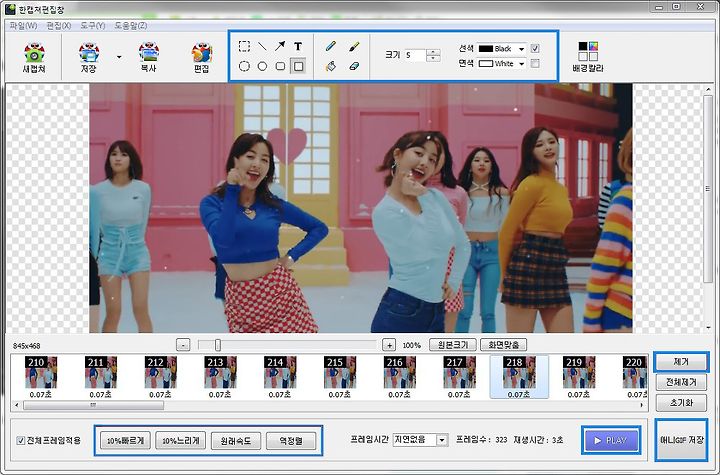Click the 원래속도 original speed button
The image size is (720, 475).
[x=236, y=441]
